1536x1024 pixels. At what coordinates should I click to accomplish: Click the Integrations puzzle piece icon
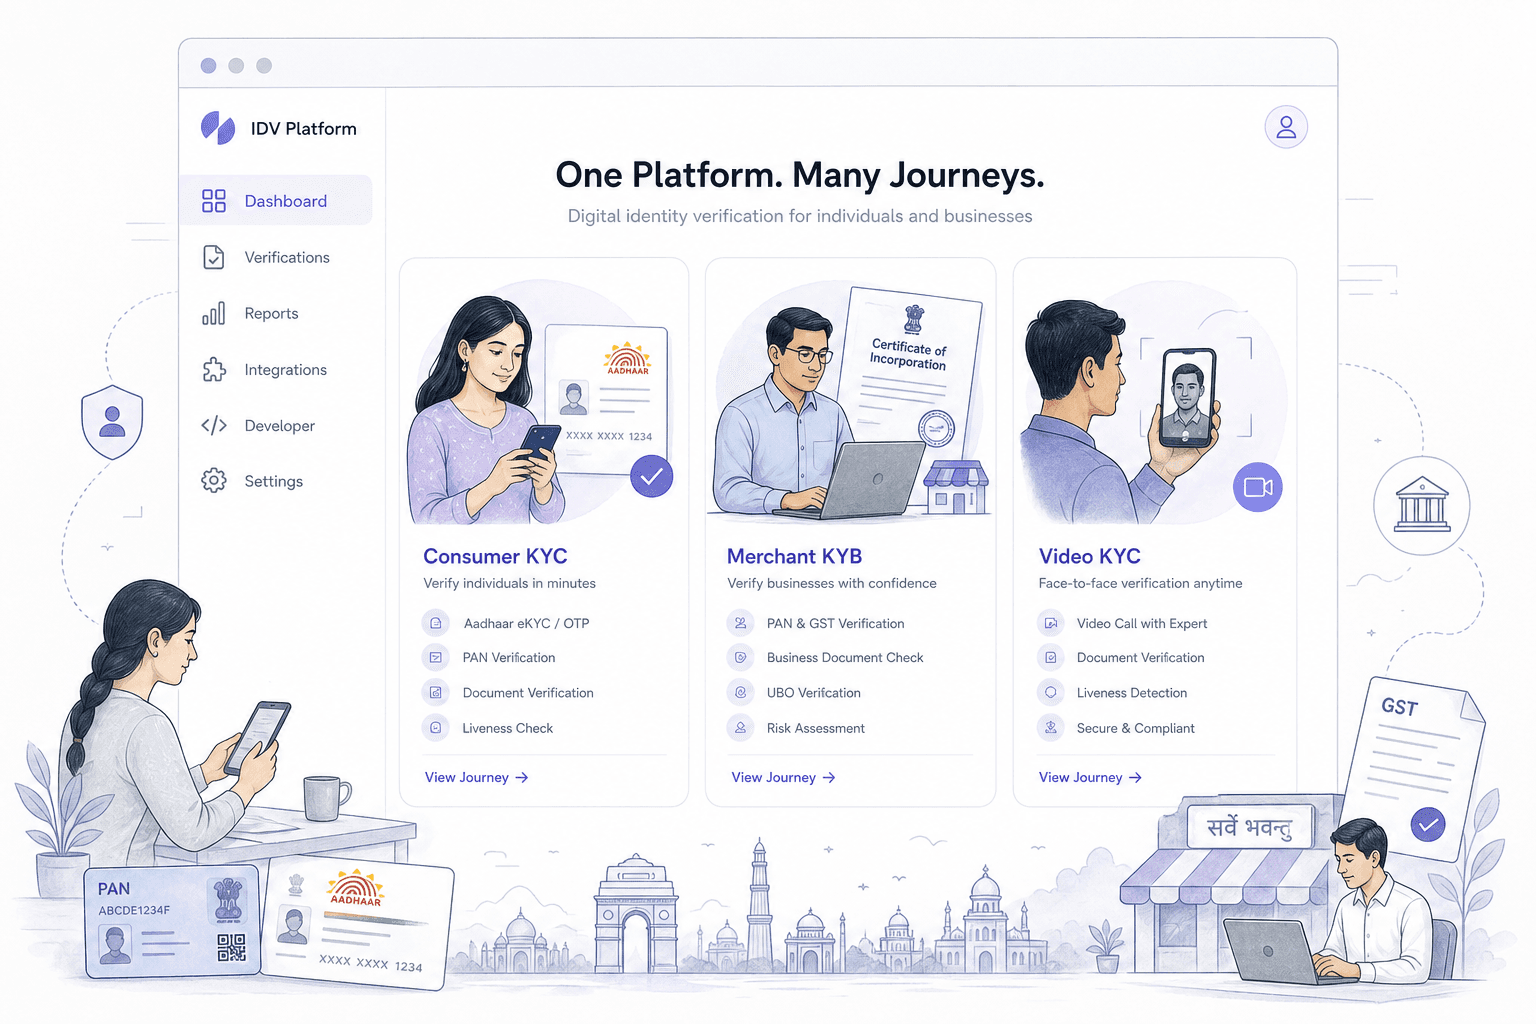click(214, 369)
